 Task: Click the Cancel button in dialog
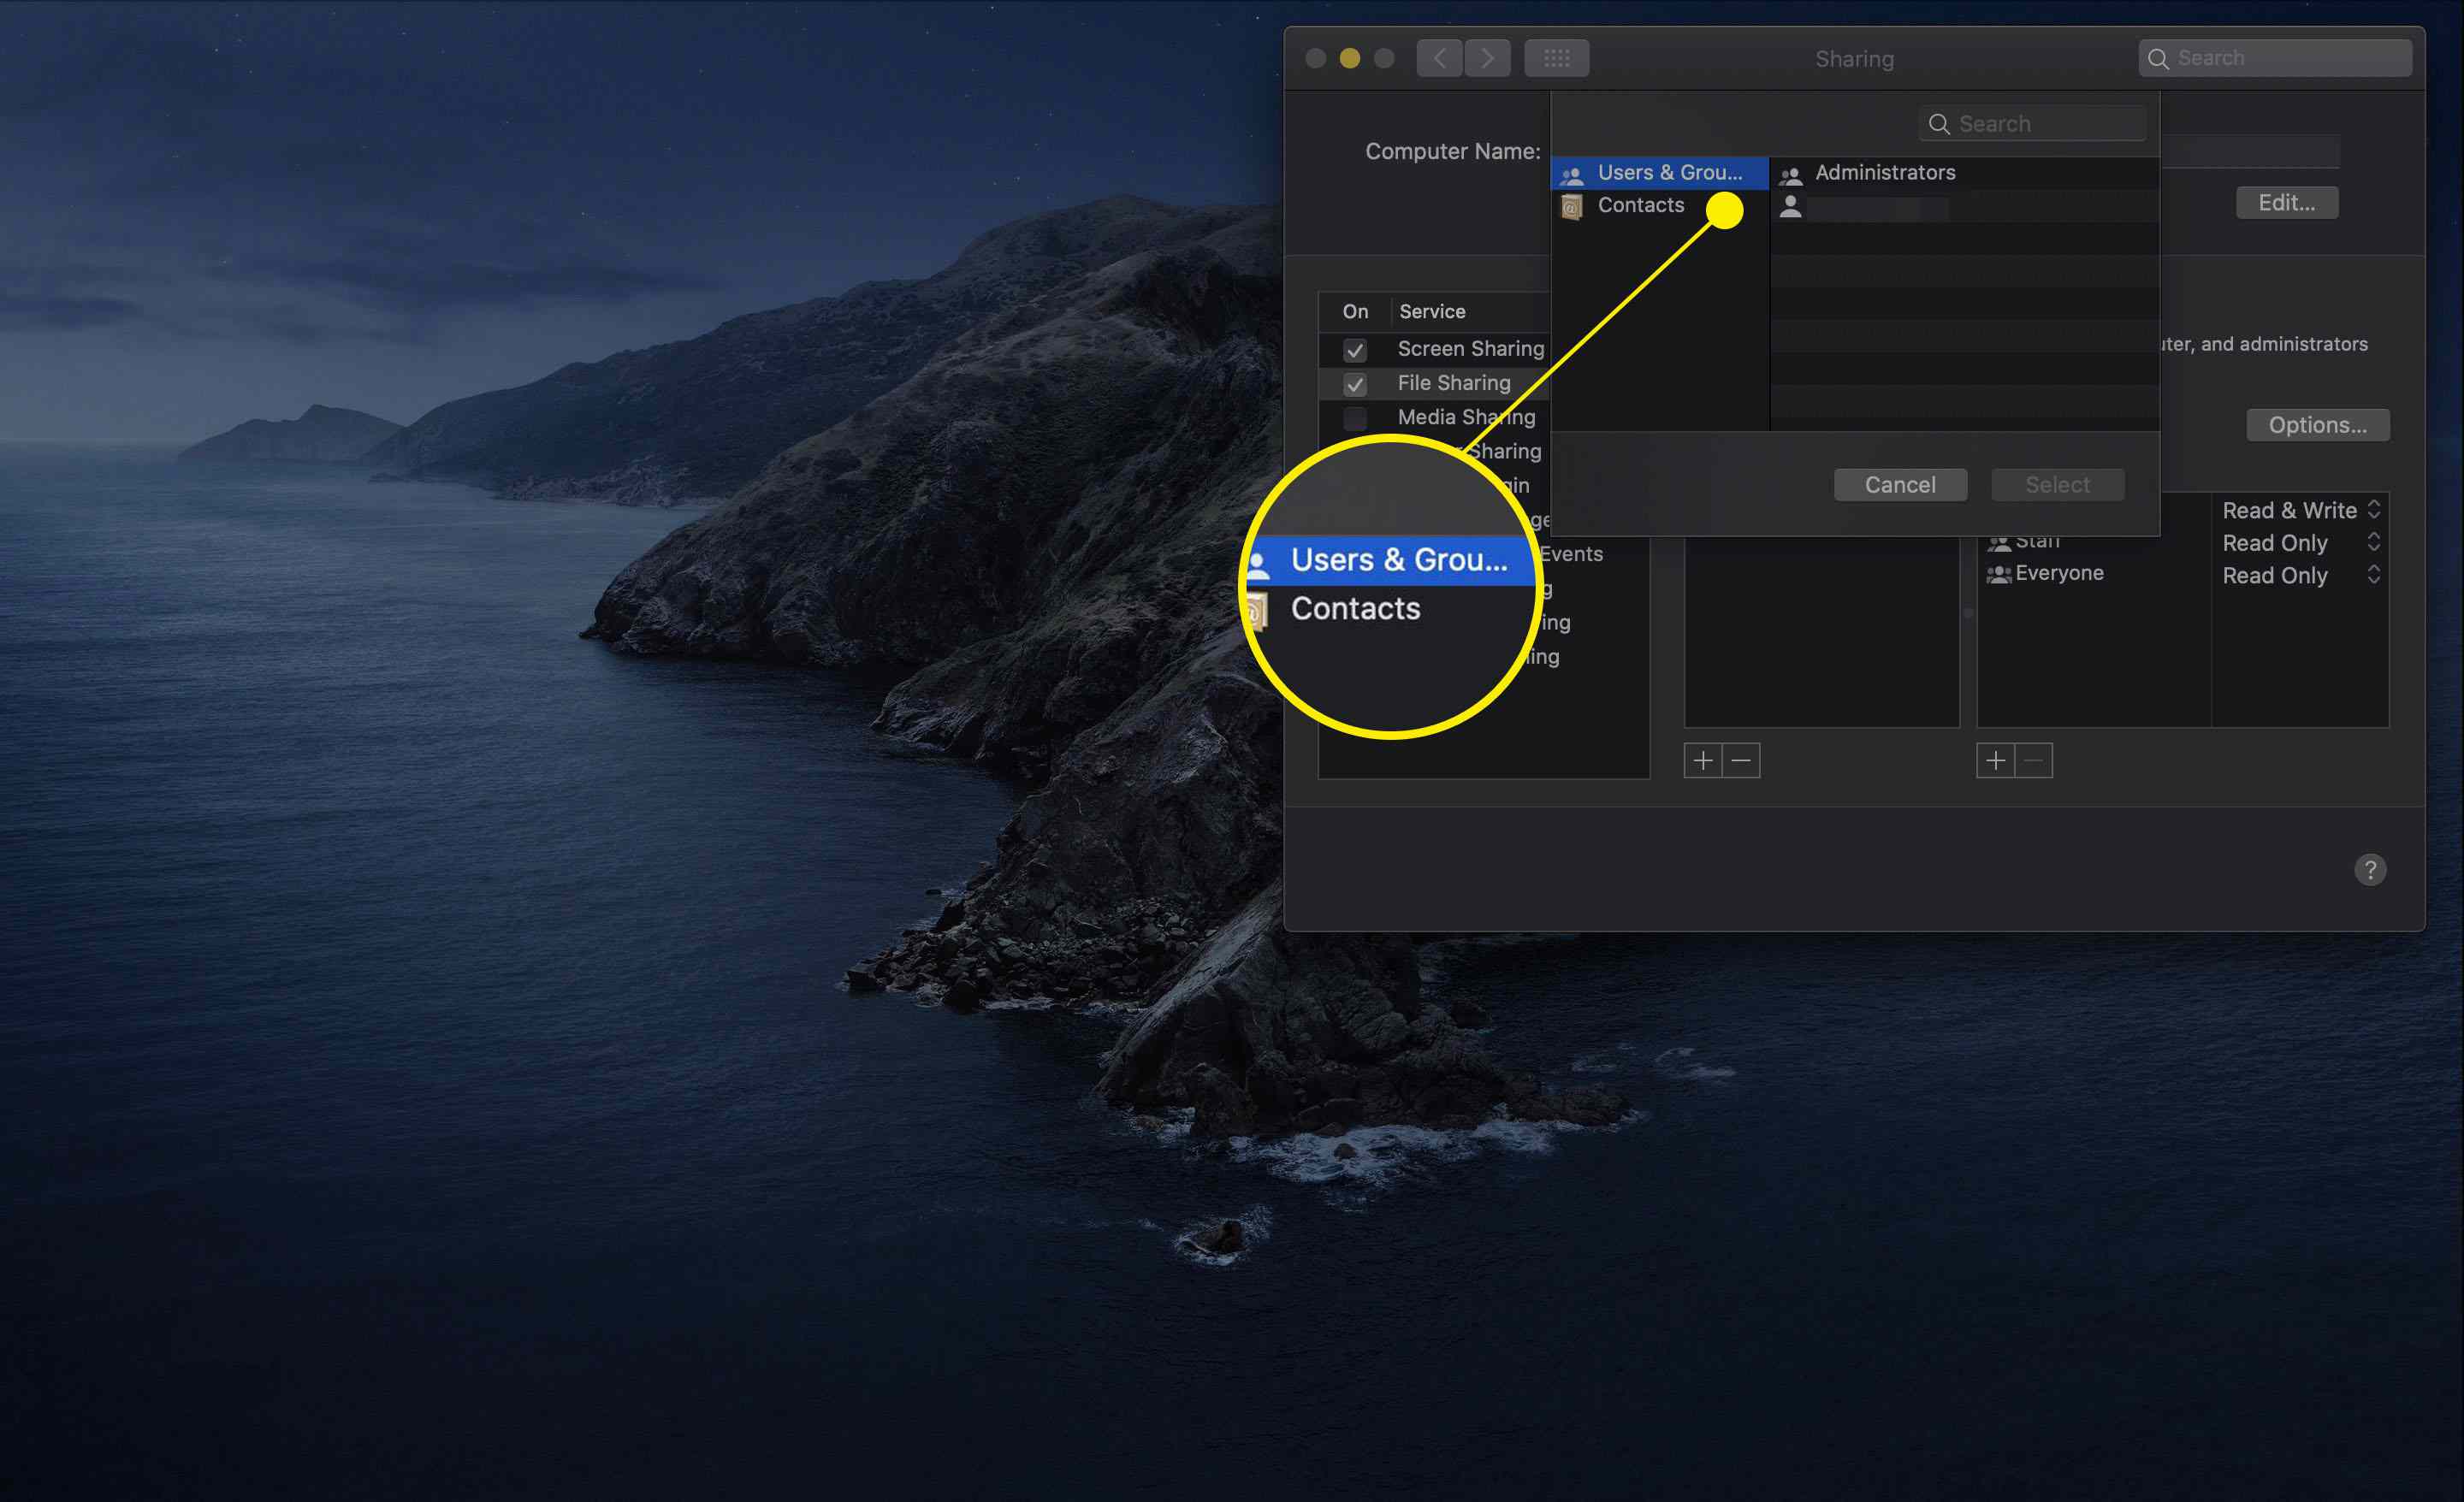tap(1901, 482)
